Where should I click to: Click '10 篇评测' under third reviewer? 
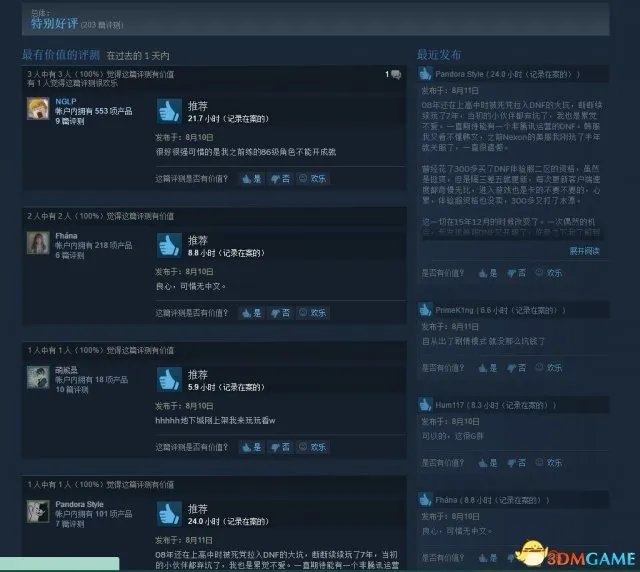(72, 389)
